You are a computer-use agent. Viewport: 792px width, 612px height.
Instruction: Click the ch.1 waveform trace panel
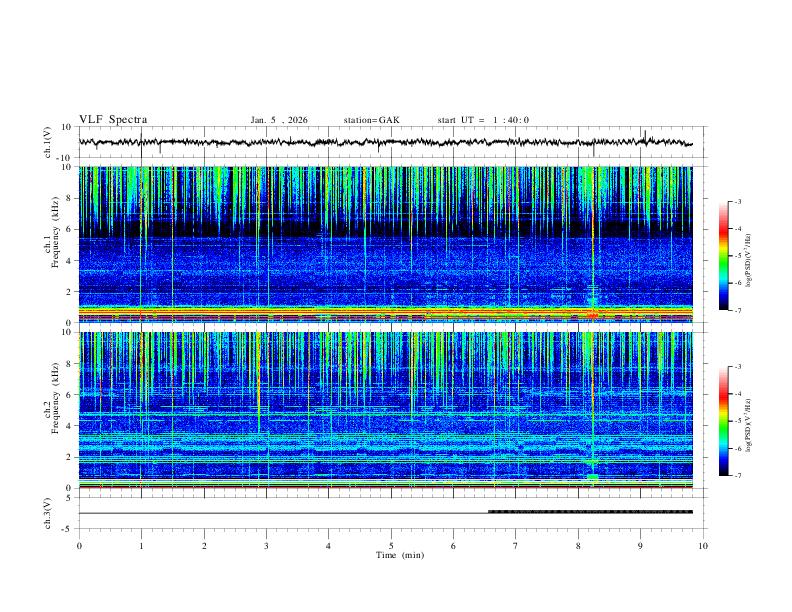click(x=386, y=142)
